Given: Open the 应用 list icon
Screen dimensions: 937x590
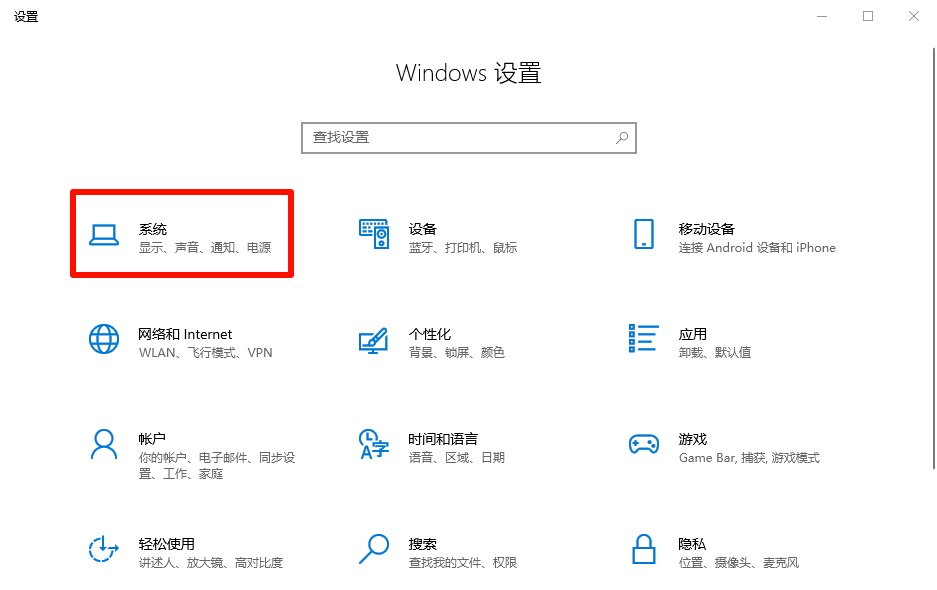Looking at the screenshot, I should click(644, 338).
